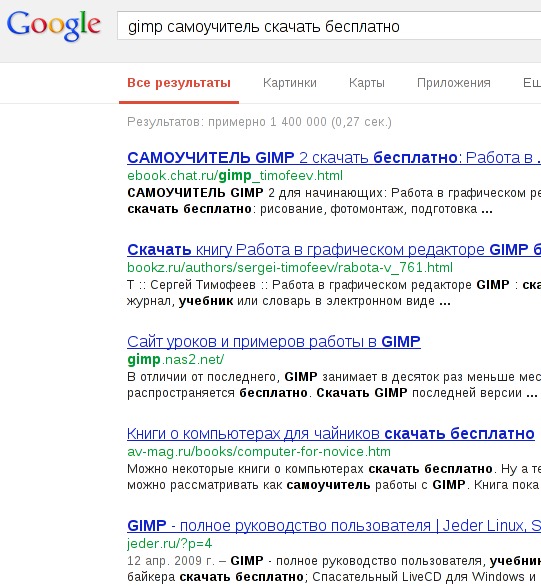The image size is (541, 586).
Task: Click the search input field
Action: click(329, 26)
